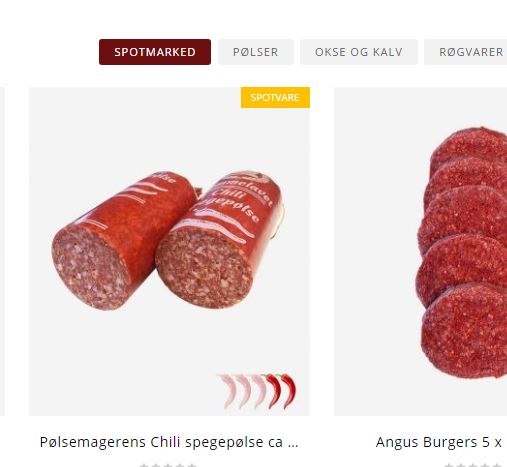Screen dimensions: 507x467
Task: Click the cut face of the left sausage
Action: (x=90, y=268)
